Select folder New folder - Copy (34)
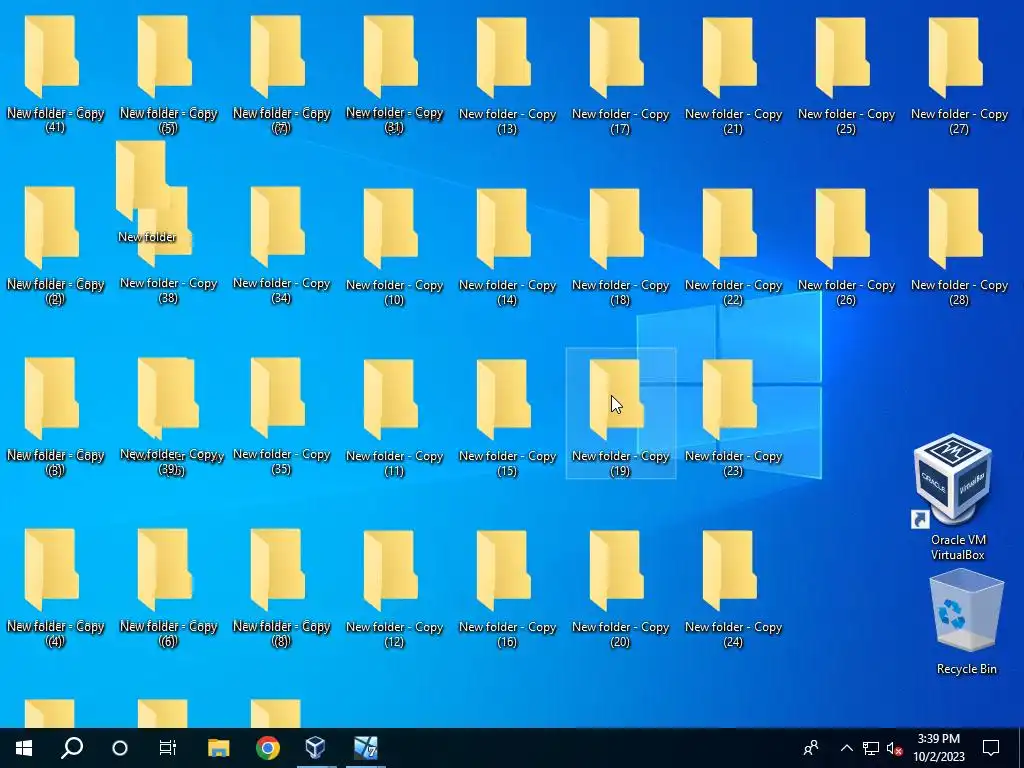Viewport: 1024px width, 768px height. (x=281, y=246)
